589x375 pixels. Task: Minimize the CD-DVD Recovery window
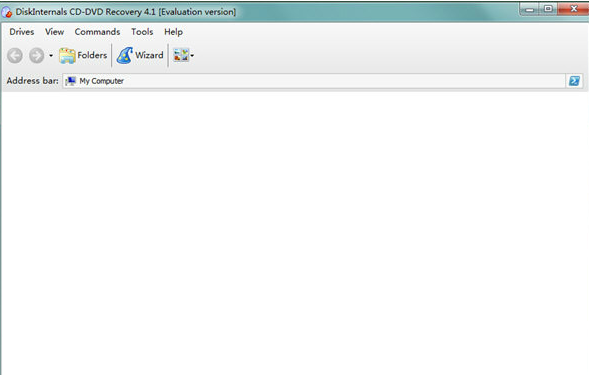point(530,9)
